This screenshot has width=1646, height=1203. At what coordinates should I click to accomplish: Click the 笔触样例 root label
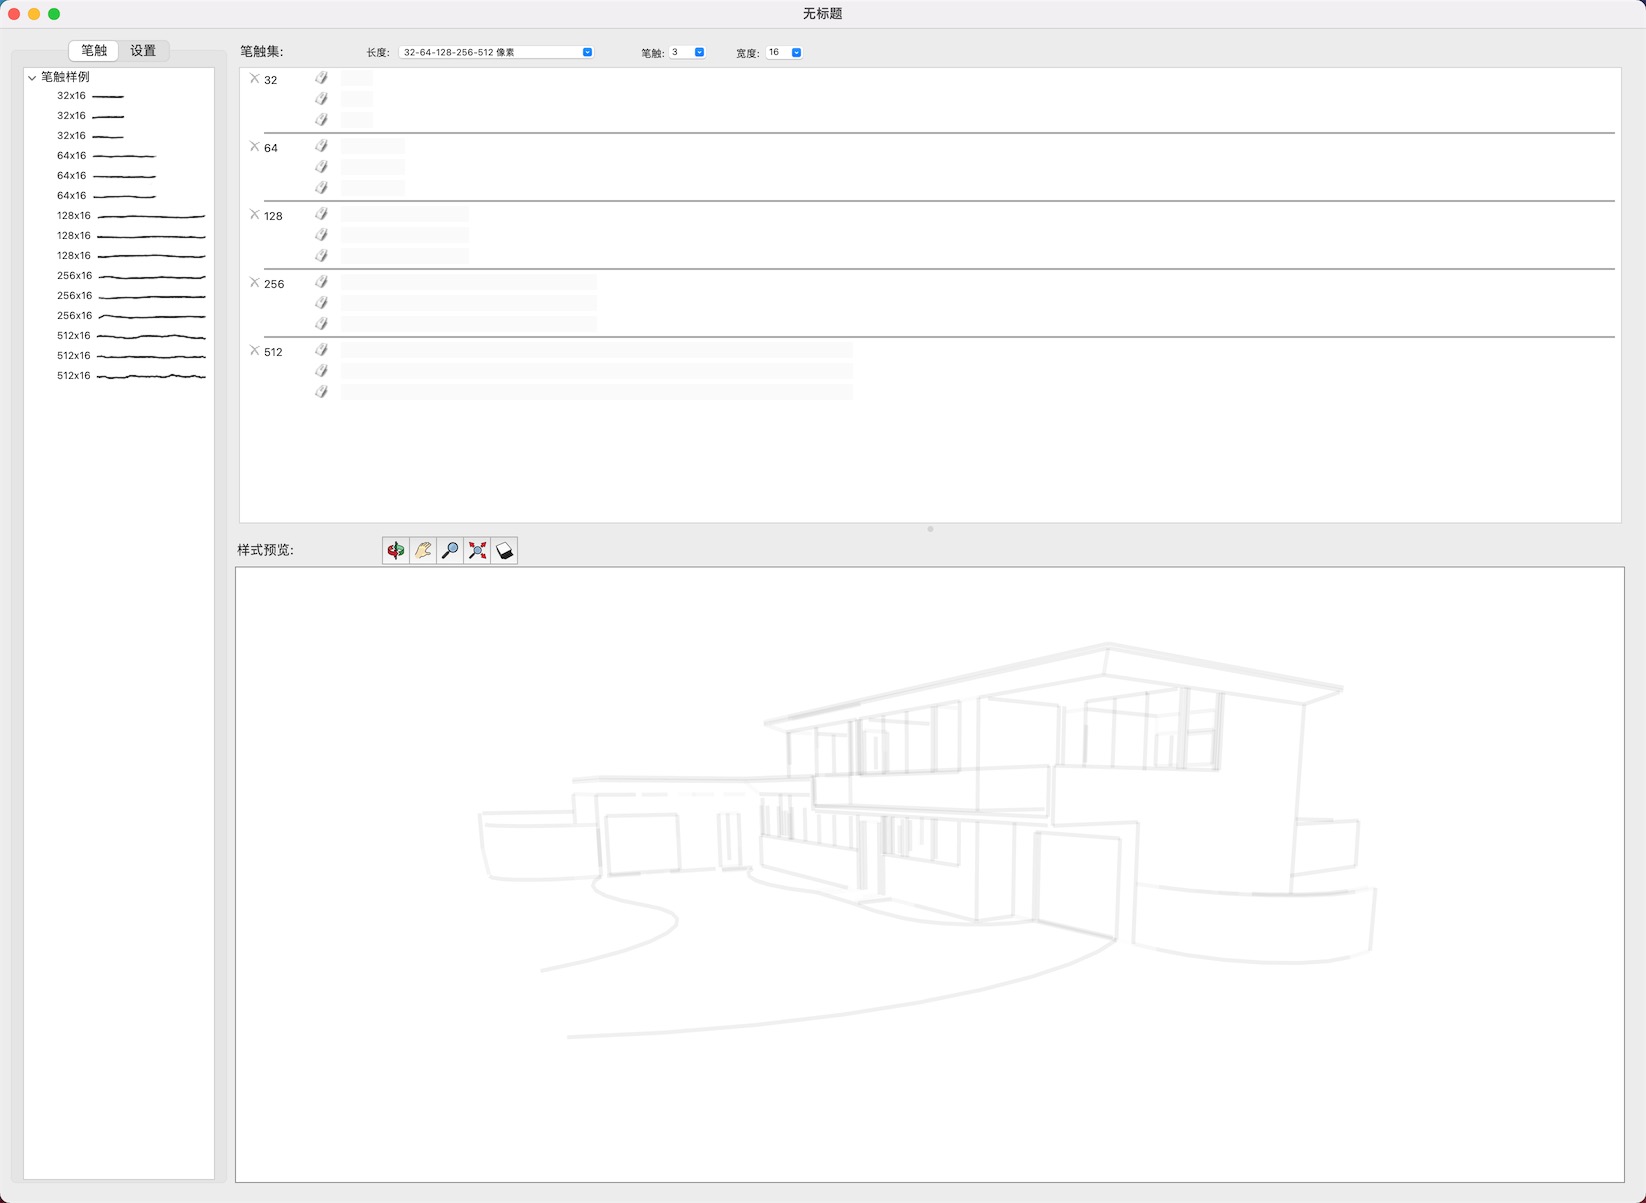click(65, 77)
